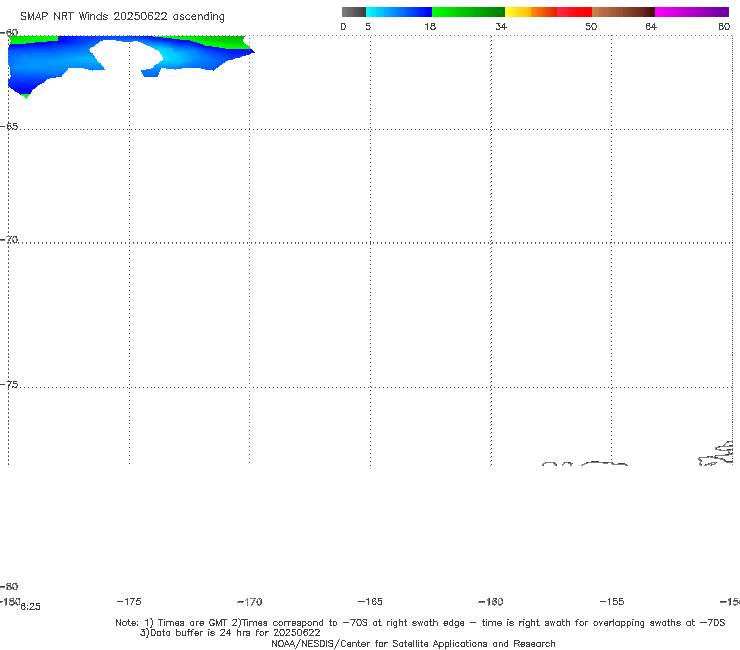Click longitude label '-155'
Viewport: 740px width, 650px height.
click(x=612, y=601)
